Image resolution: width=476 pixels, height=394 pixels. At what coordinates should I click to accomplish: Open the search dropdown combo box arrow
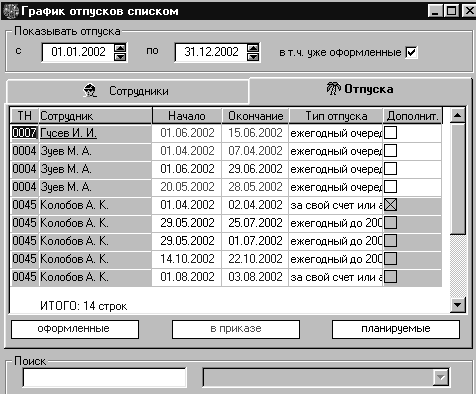coord(441,378)
